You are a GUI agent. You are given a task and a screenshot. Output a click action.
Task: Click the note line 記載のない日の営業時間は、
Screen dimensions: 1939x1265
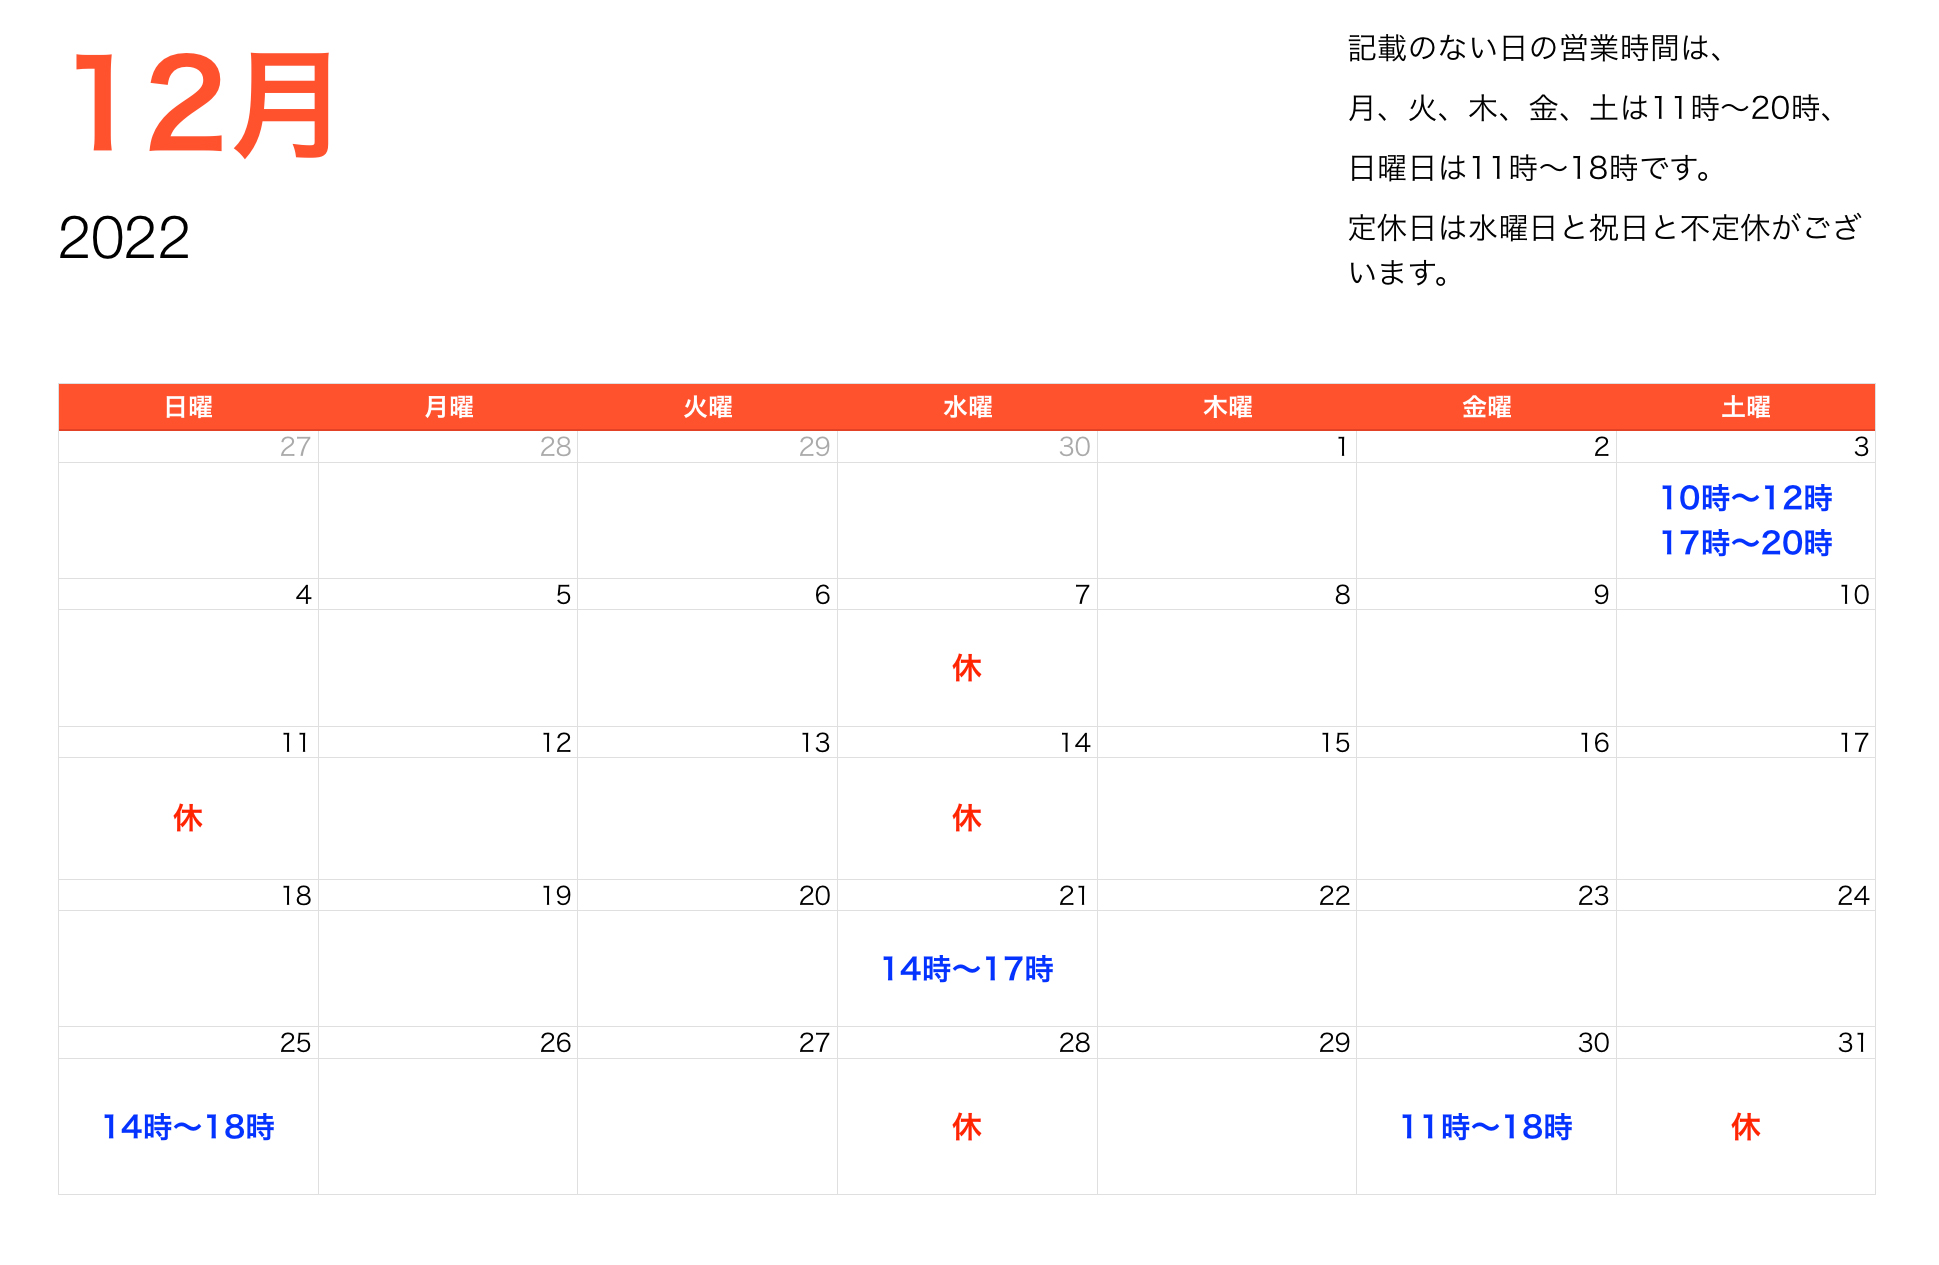coord(1537,48)
